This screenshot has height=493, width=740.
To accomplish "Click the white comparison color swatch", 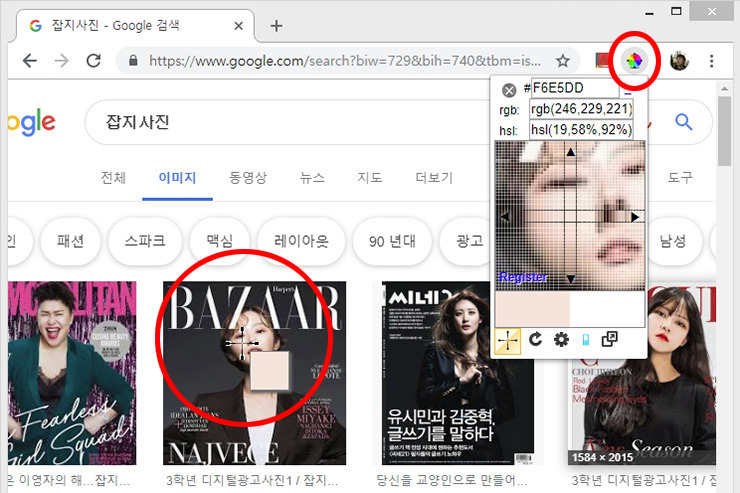I will click(607, 309).
